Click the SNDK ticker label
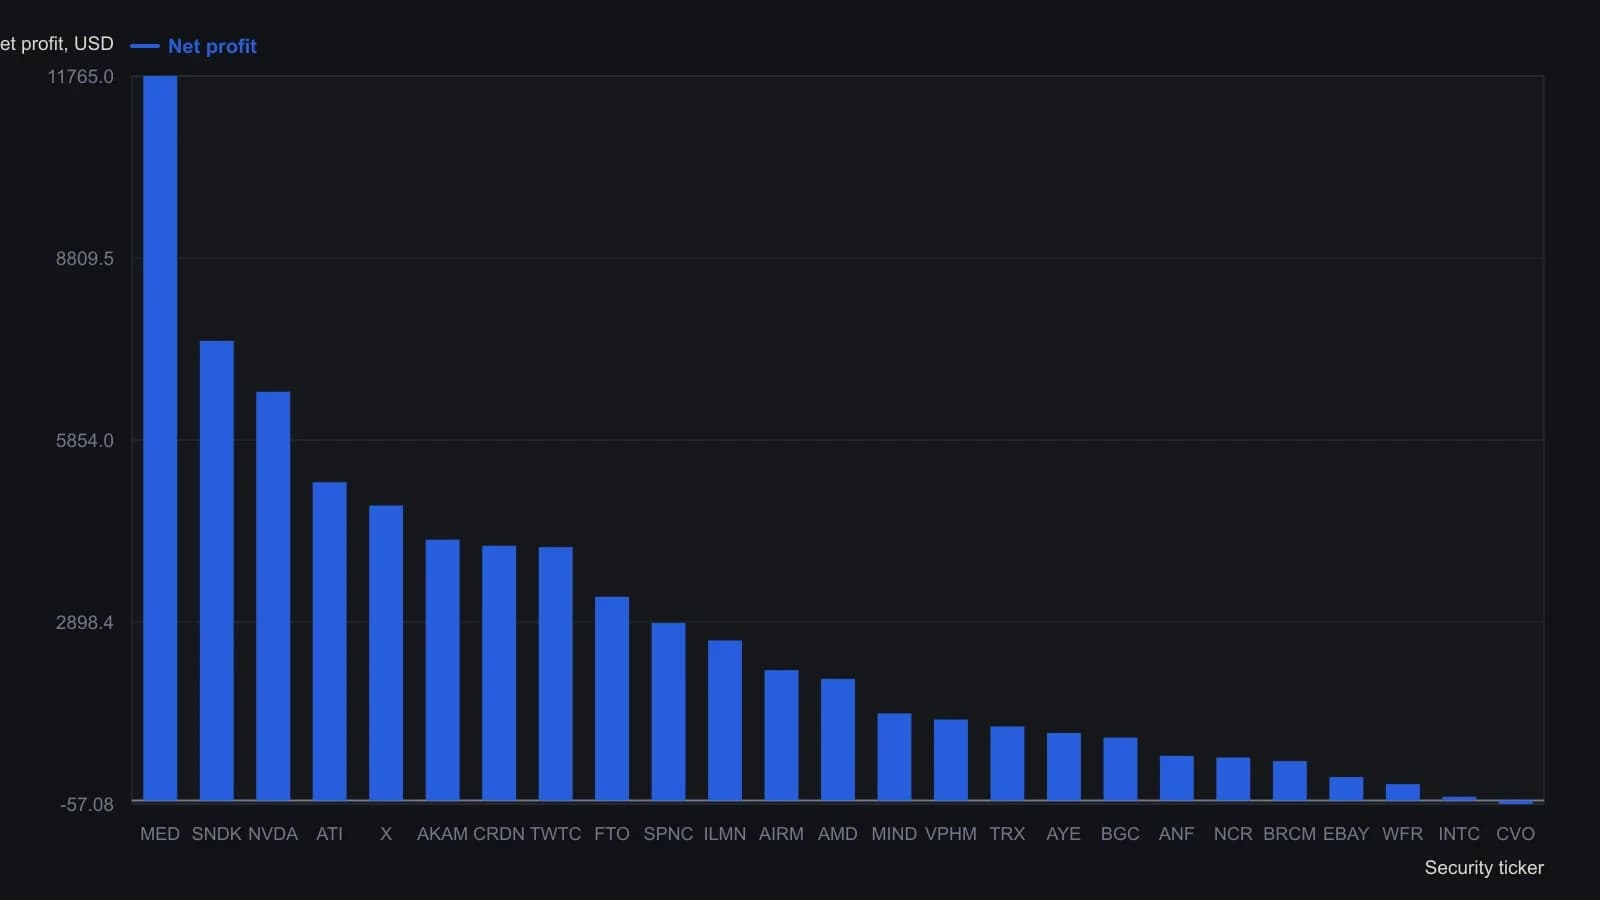Image resolution: width=1600 pixels, height=900 pixels. click(217, 834)
